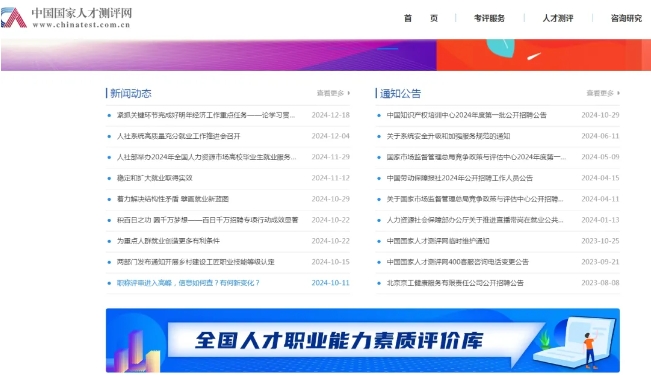Open the news item 为重点人群就业创造更多有利条件
This screenshot has width=651, height=376.
coord(168,241)
